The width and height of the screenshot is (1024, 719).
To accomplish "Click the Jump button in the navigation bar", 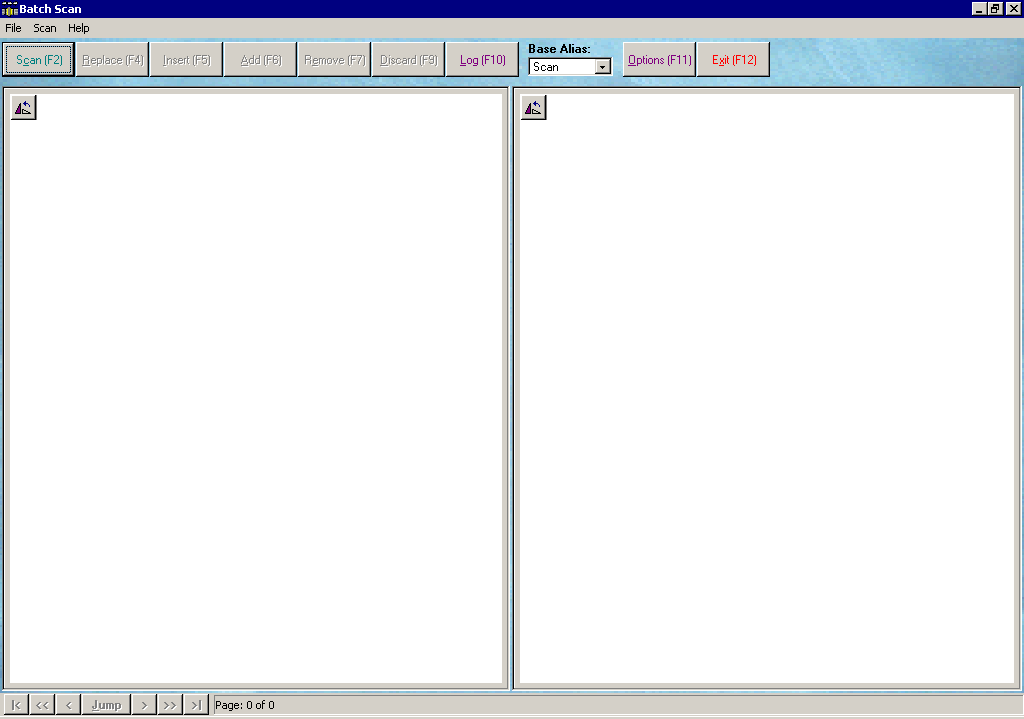I will [105, 704].
